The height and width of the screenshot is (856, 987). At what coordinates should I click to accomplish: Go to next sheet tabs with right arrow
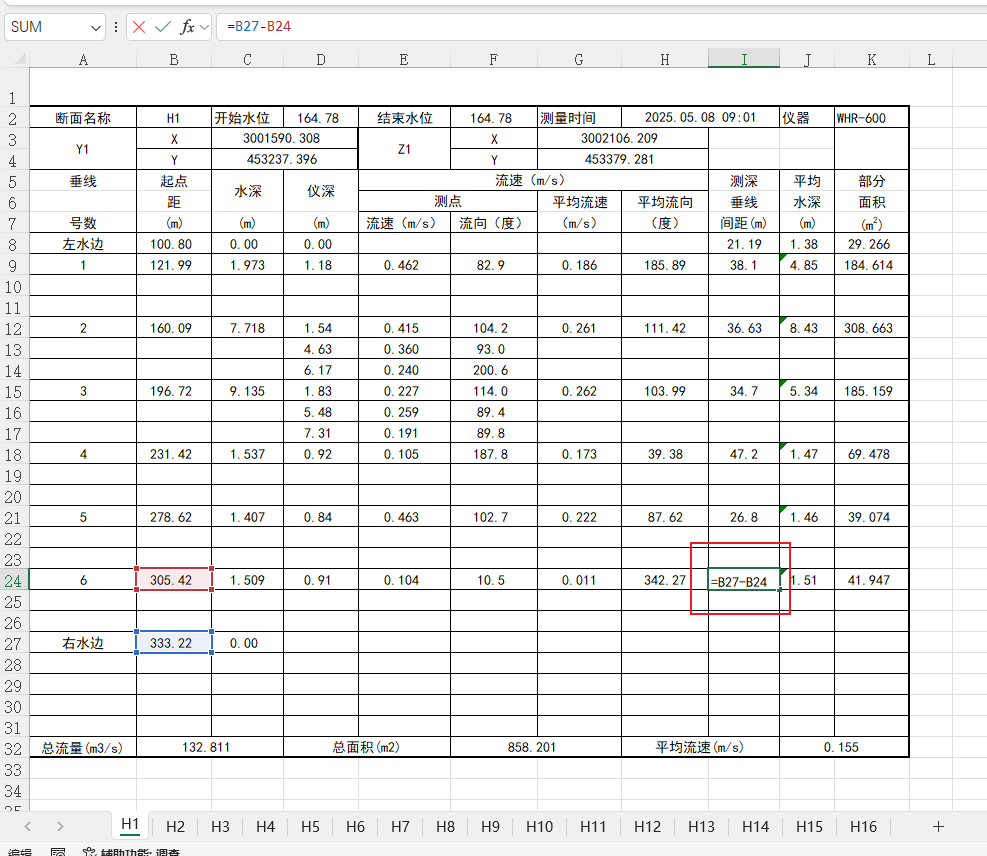click(x=60, y=826)
